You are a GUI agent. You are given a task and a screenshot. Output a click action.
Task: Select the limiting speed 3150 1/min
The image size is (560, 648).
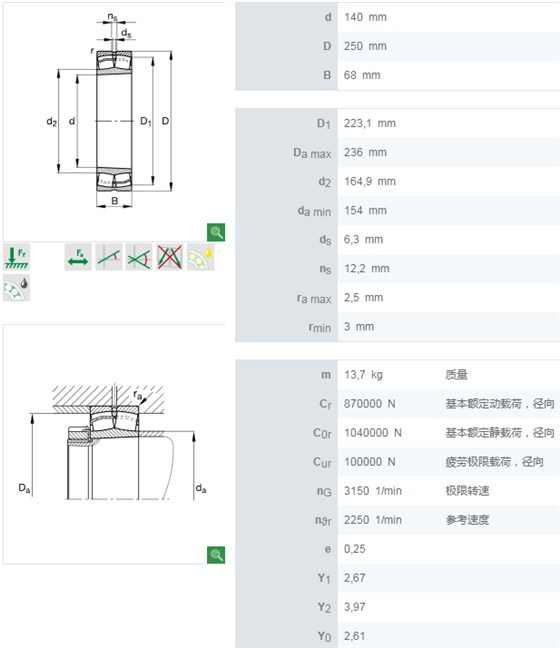(x=373, y=491)
